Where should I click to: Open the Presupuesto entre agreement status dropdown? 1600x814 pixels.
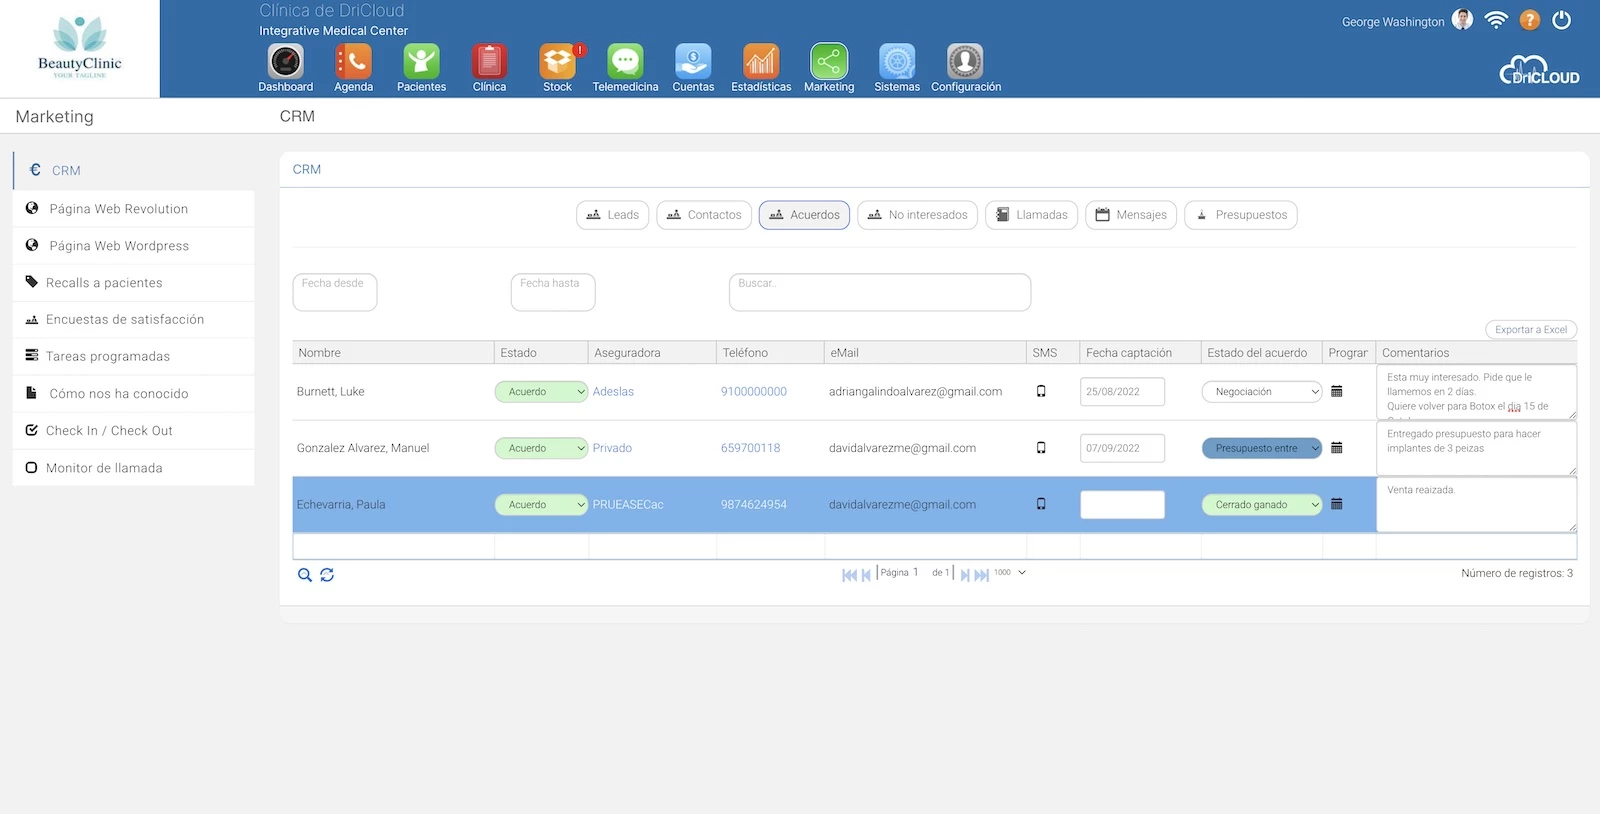(1262, 448)
